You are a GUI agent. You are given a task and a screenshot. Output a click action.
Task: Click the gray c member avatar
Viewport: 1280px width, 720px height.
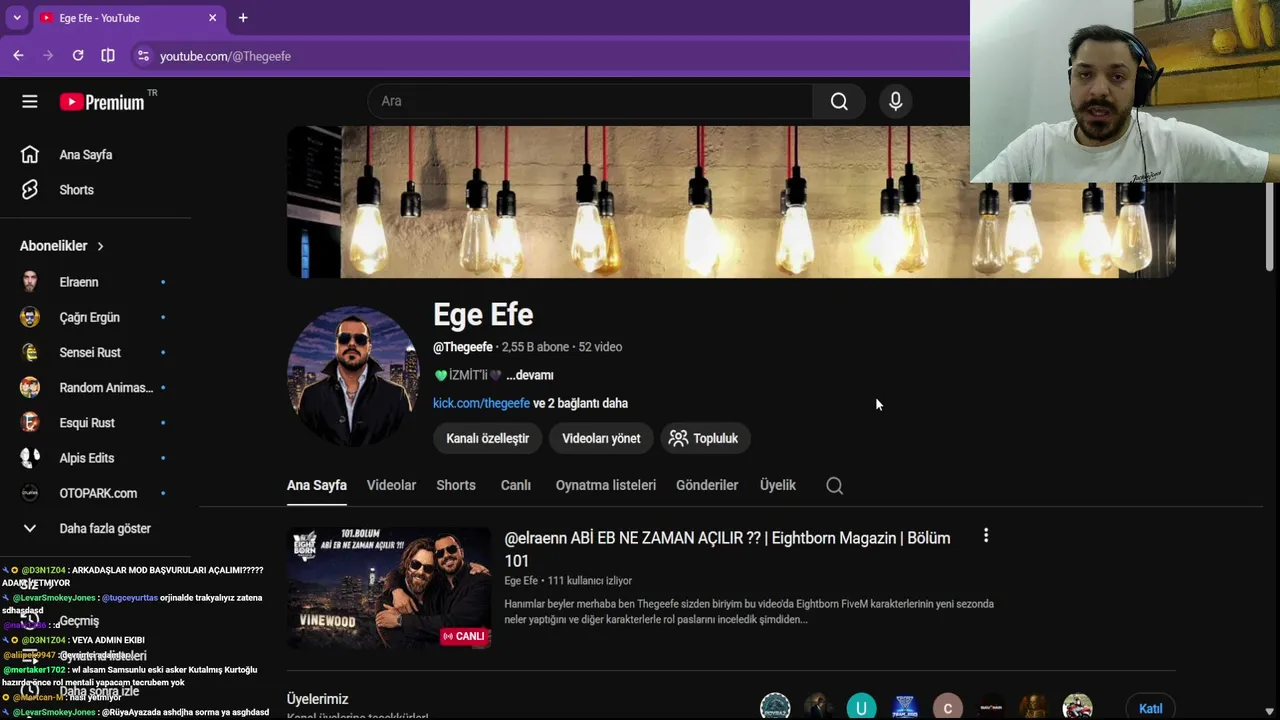click(948, 707)
